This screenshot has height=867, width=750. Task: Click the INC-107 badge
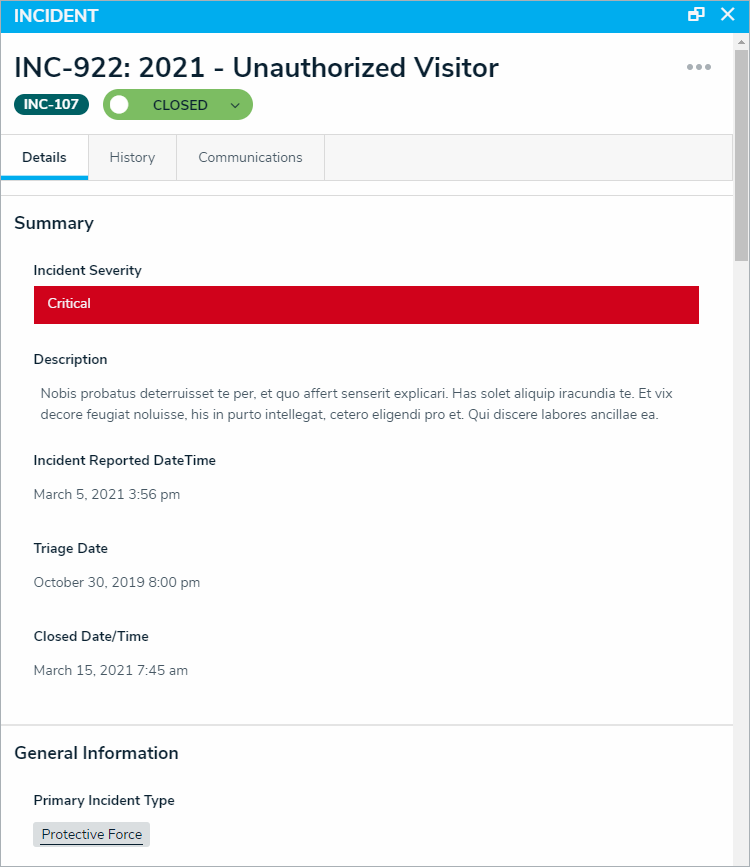tap(51, 105)
